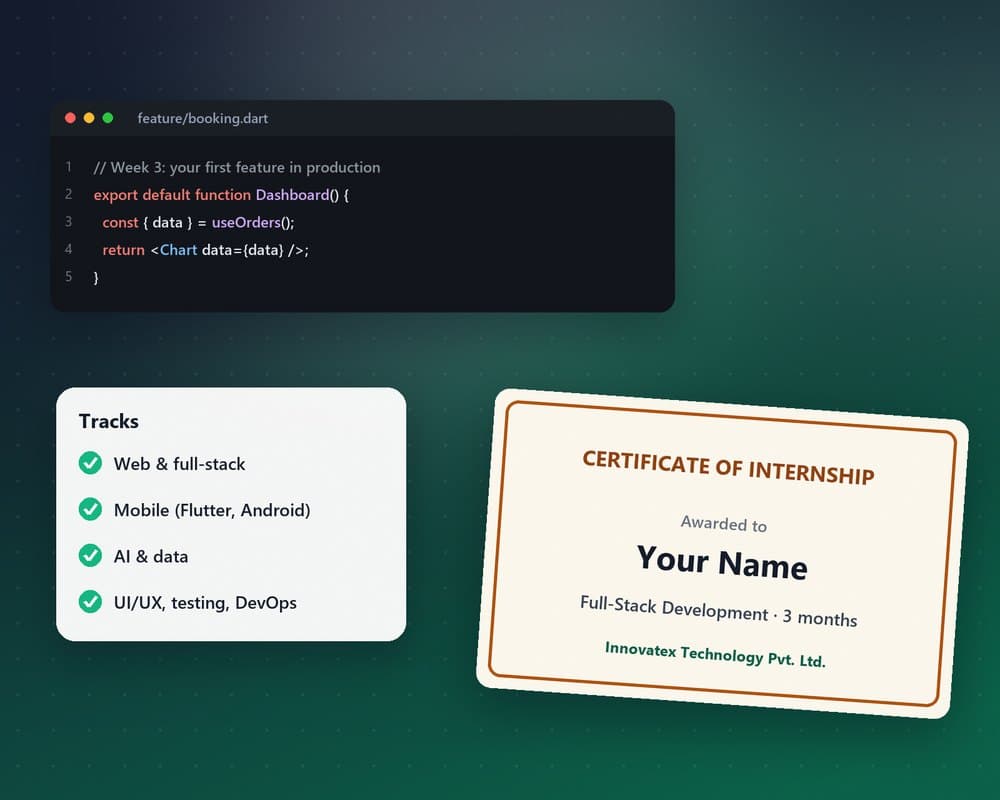Image resolution: width=1000 pixels, height=800 pixels.
Task: Click the code line "return <Chart data={data} />;"
Action: coord(205,250)
